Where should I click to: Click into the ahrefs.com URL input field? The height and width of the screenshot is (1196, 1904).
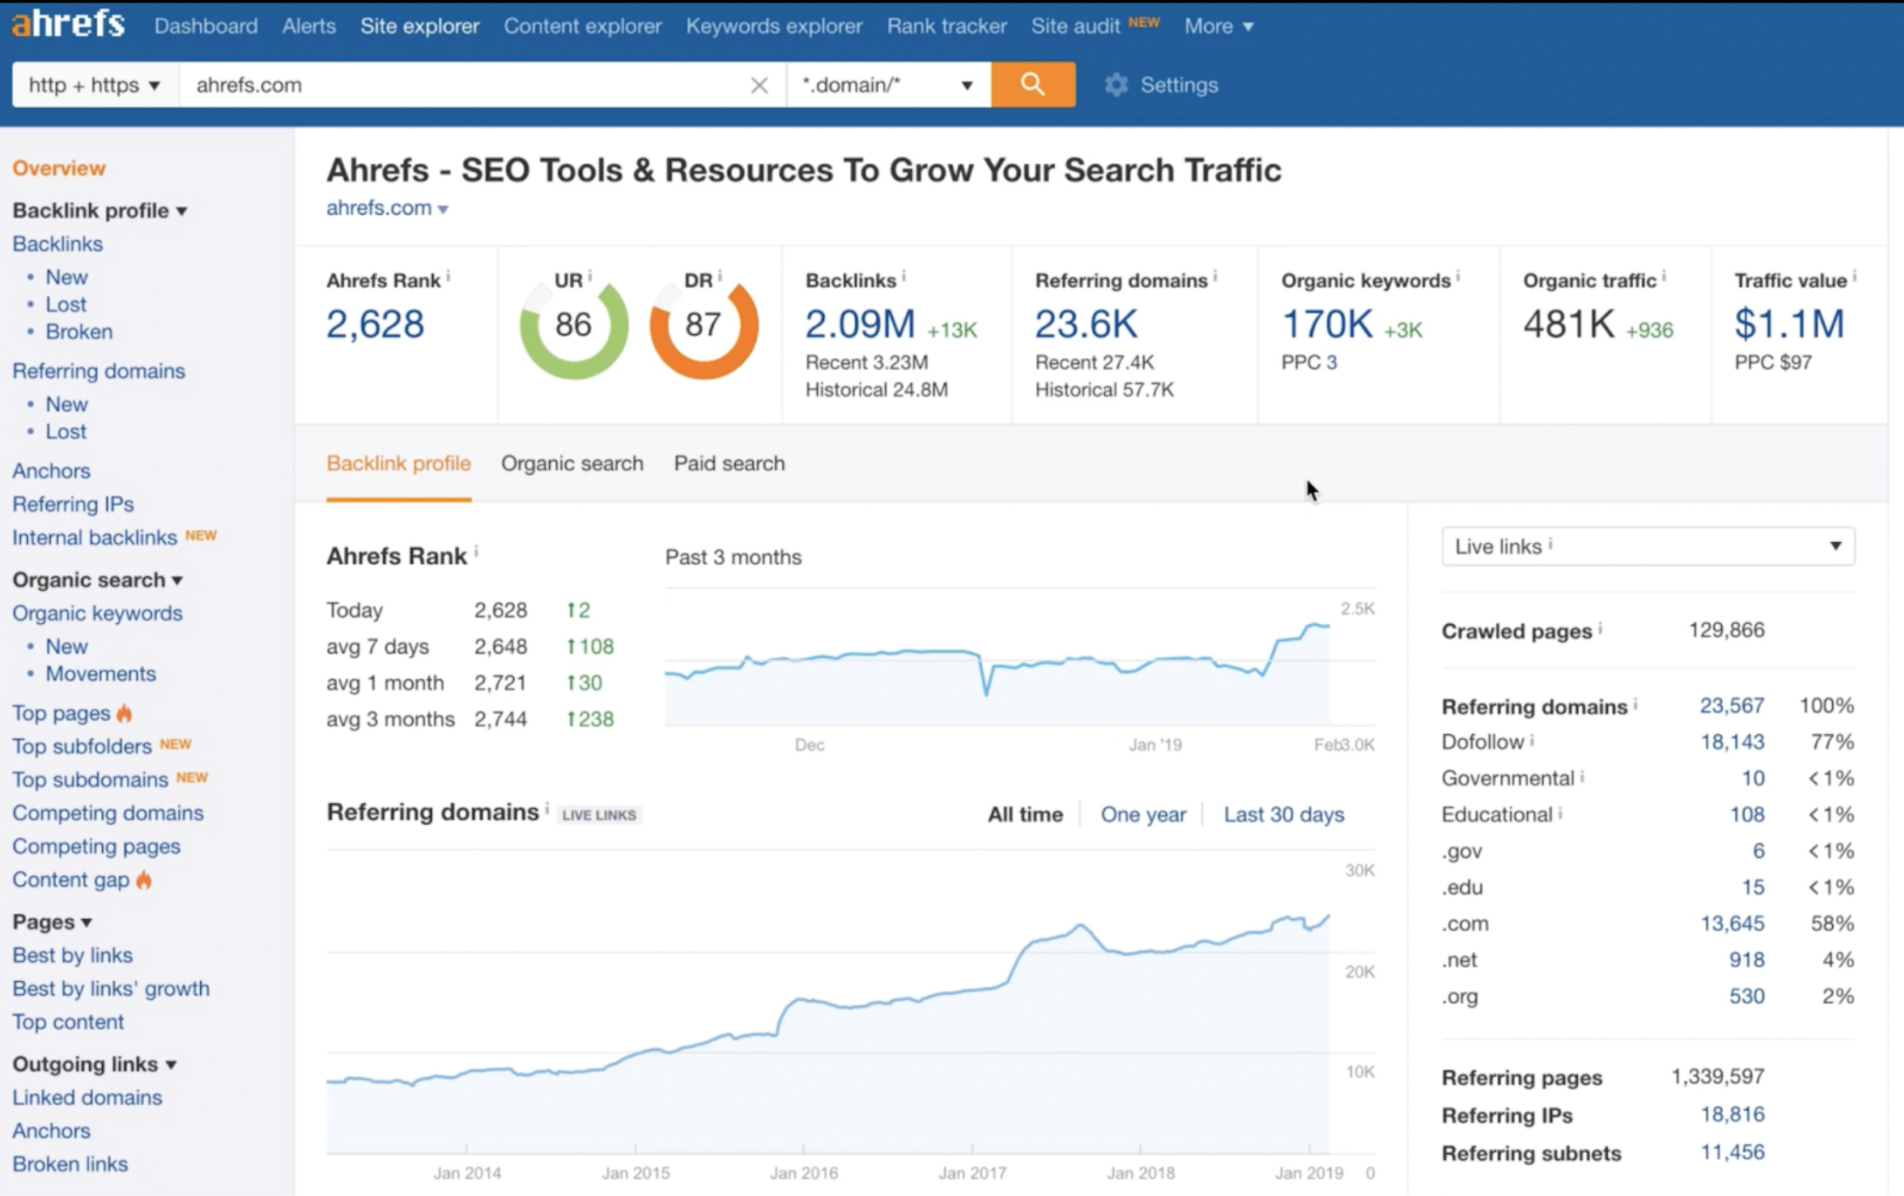460,85
